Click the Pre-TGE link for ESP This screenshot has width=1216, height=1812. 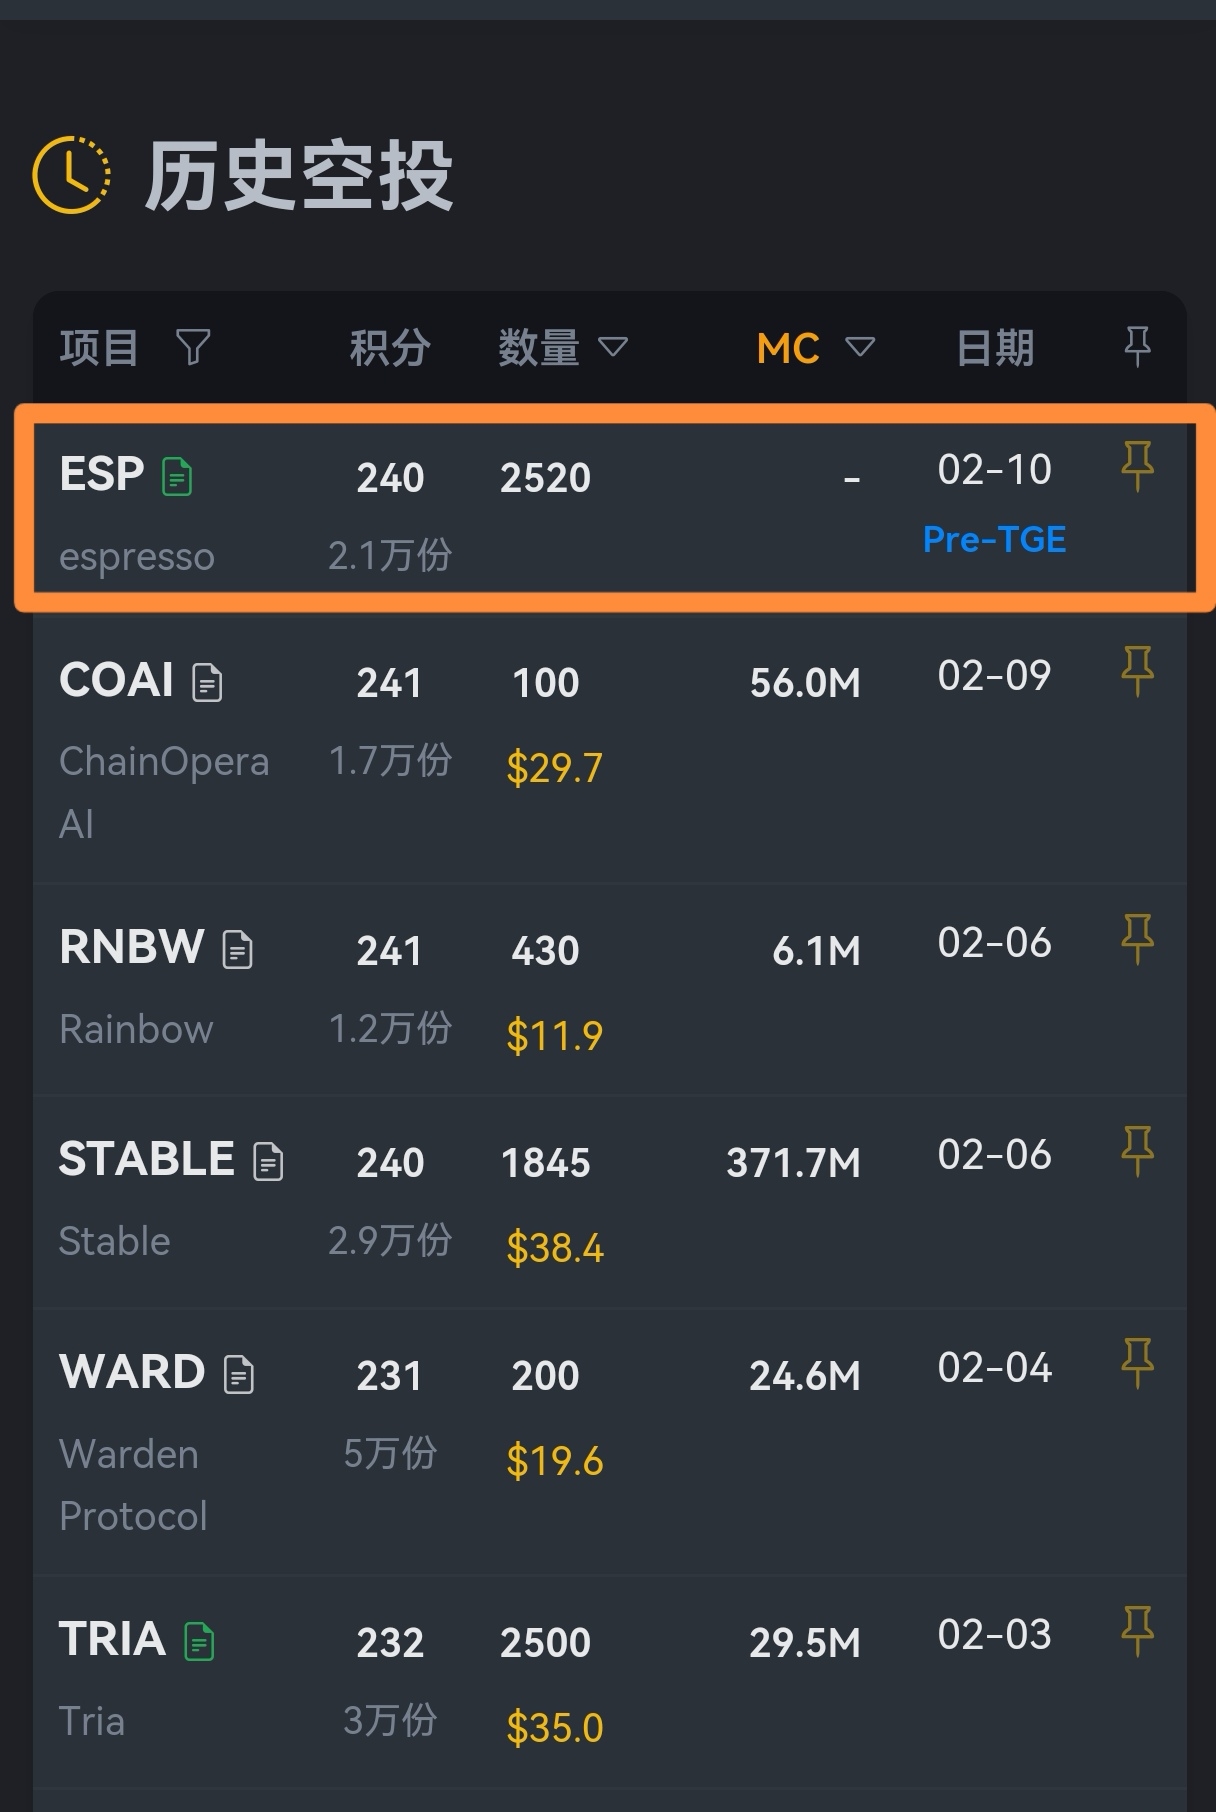coord(994,540)
